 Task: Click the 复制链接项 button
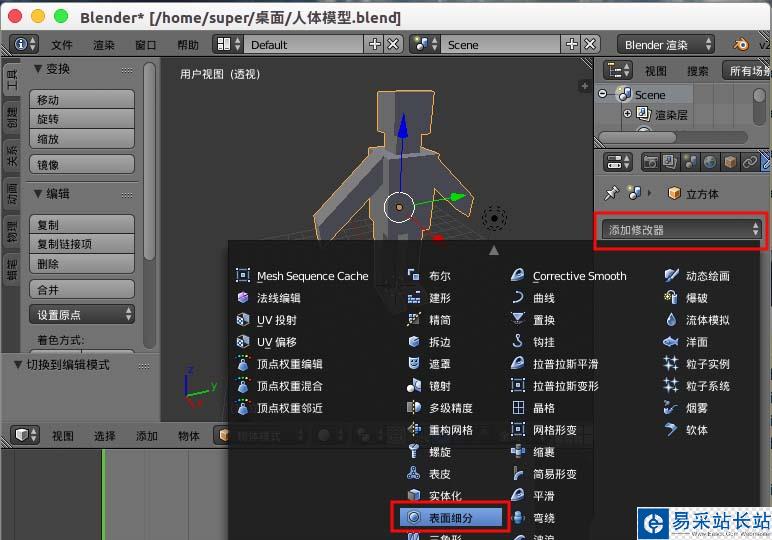[x=82, y=244]
